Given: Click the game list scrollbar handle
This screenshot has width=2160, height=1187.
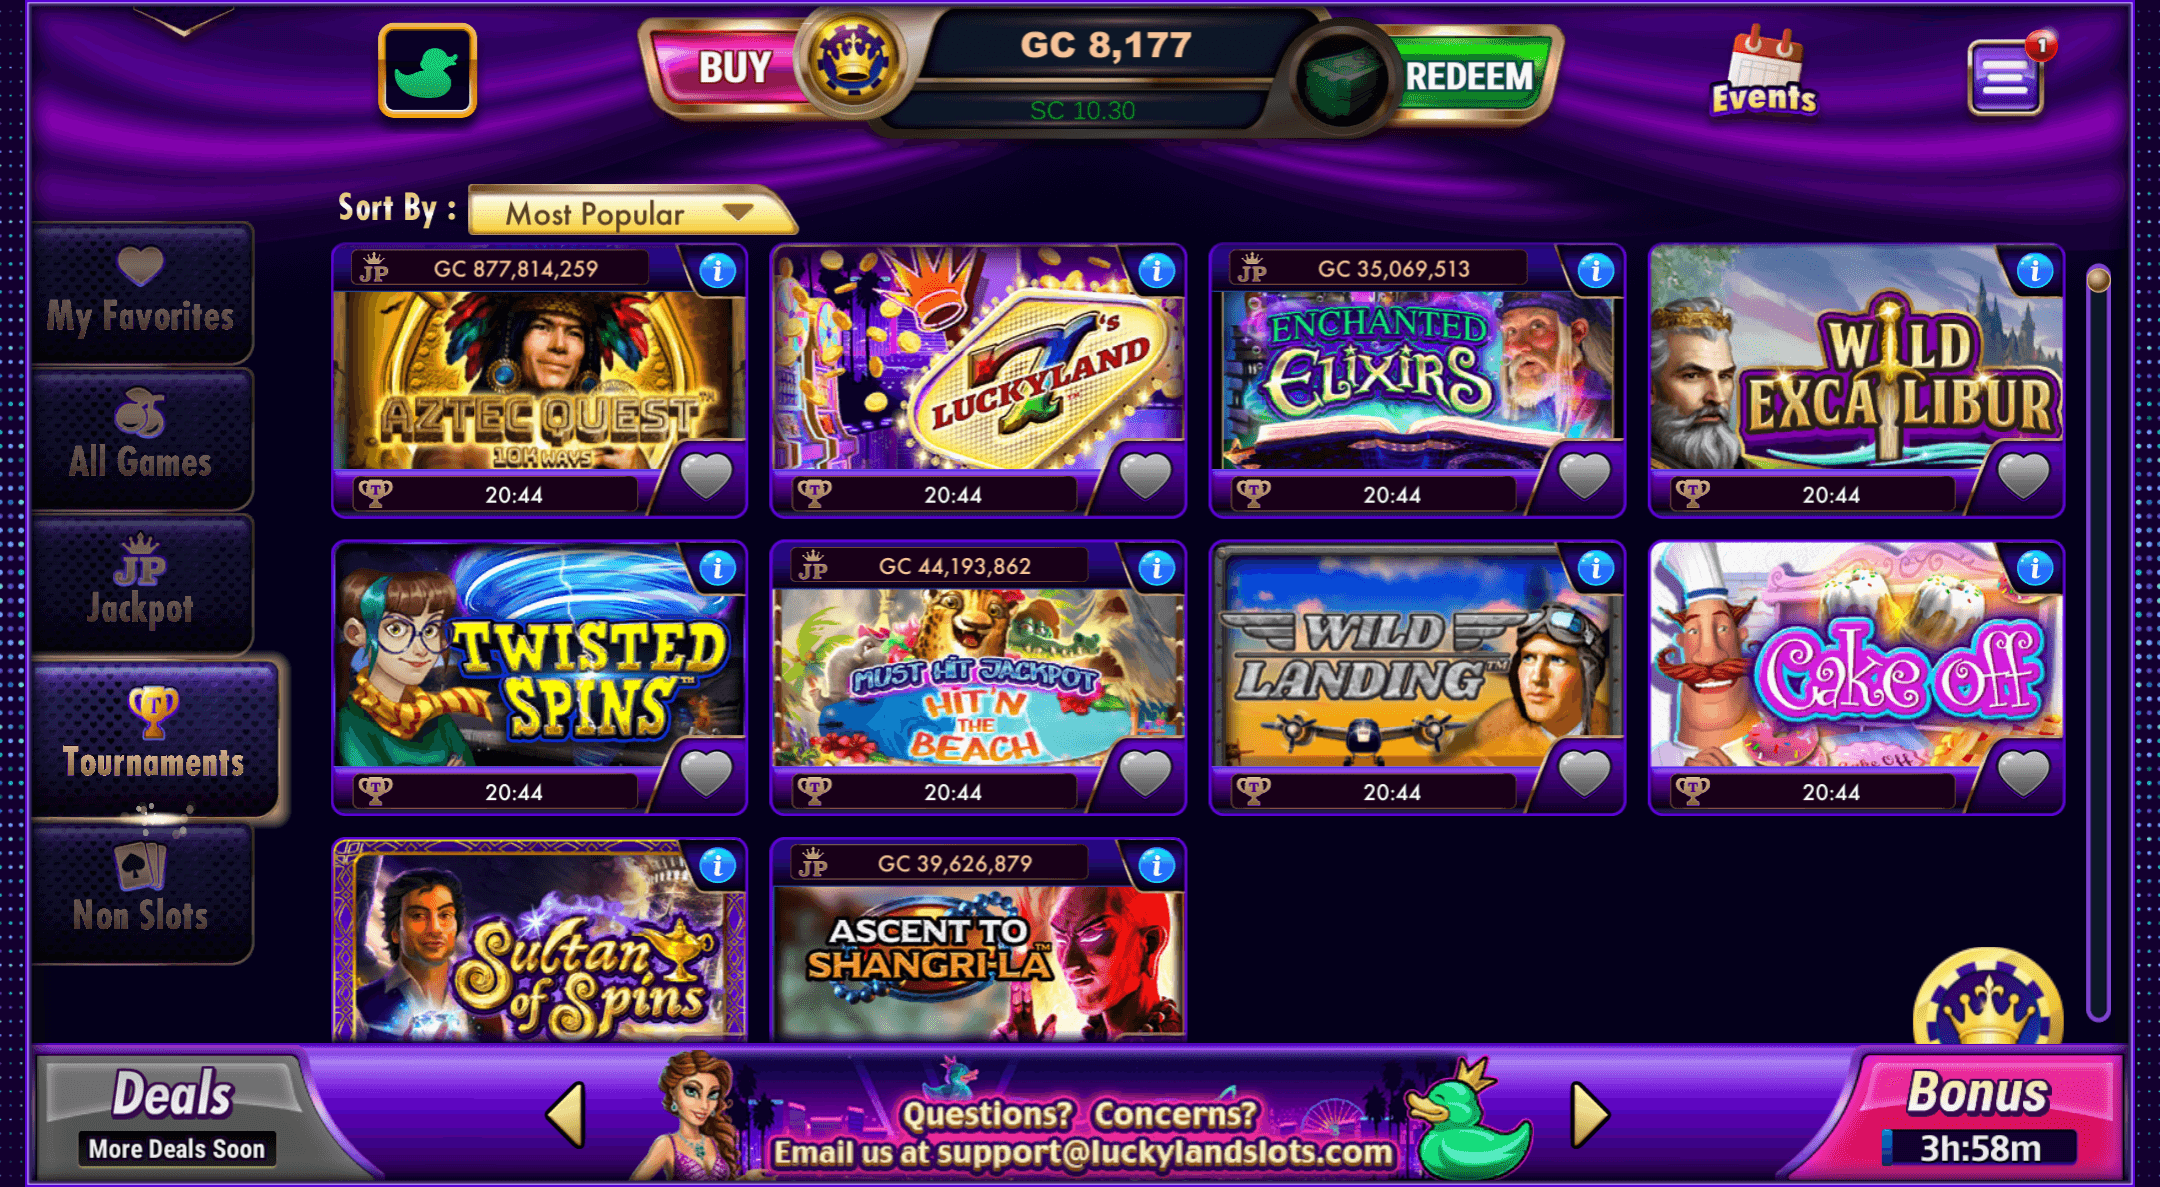Looking at the screenshot, I should 2099,279.
